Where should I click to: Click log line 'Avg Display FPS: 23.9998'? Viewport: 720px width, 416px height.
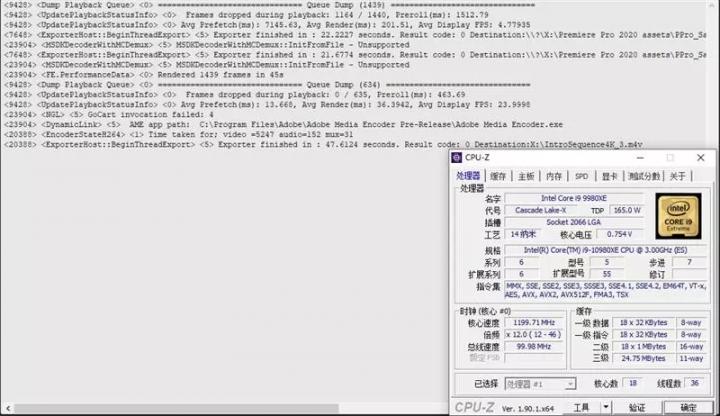pos(267,105)
